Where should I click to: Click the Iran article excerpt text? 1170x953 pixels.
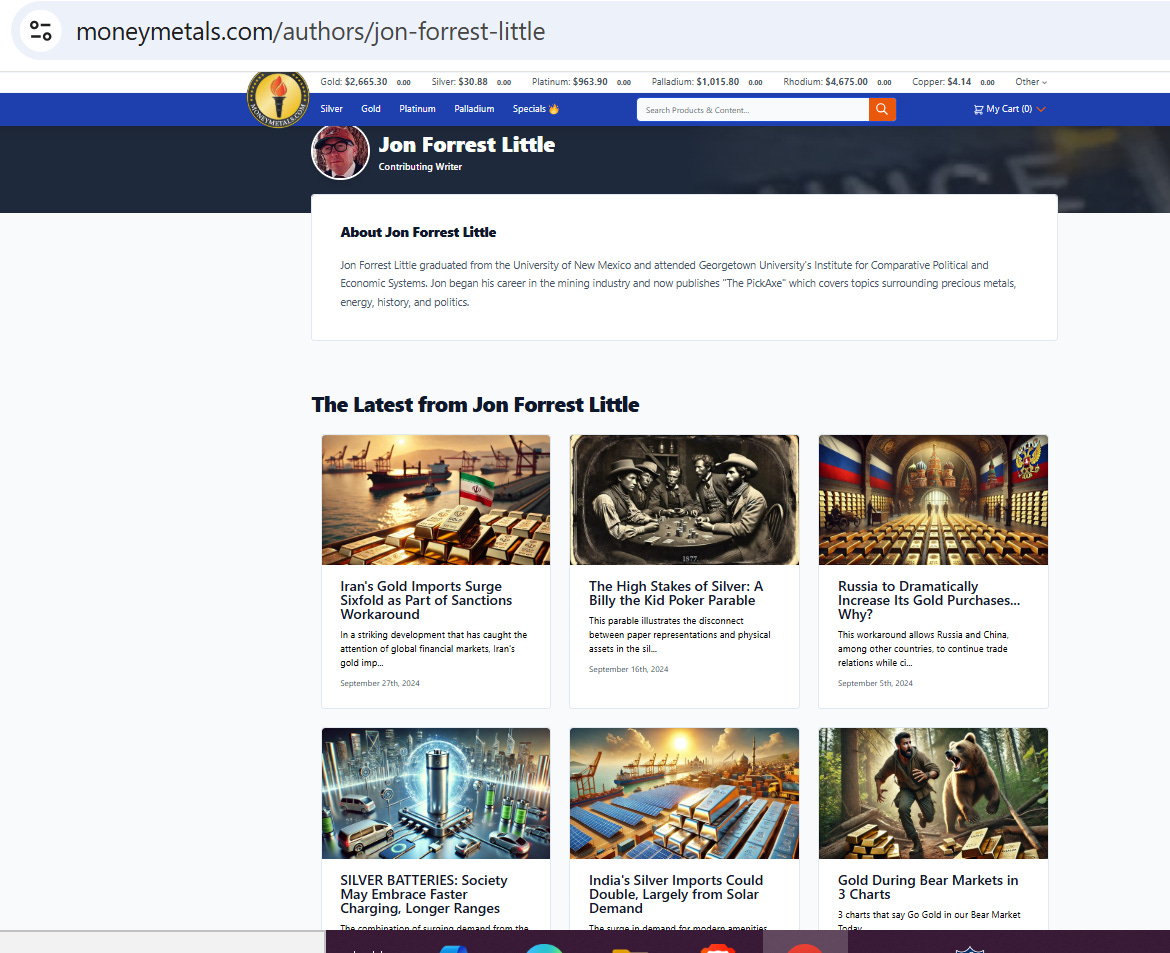(434, 649)
